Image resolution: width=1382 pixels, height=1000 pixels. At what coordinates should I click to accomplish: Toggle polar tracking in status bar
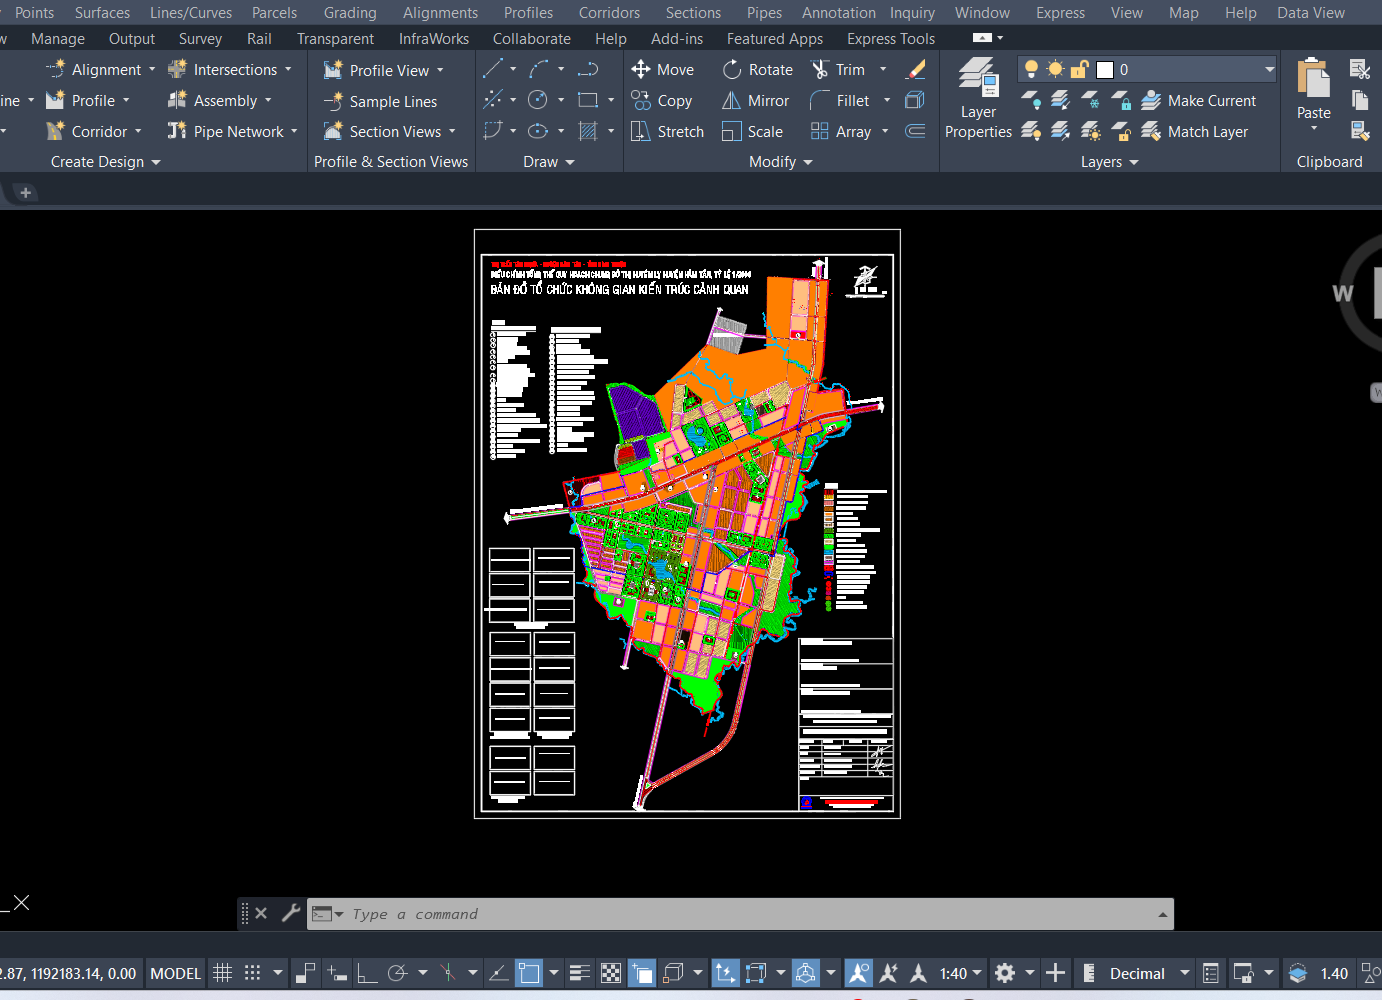[x=398, y=973]
